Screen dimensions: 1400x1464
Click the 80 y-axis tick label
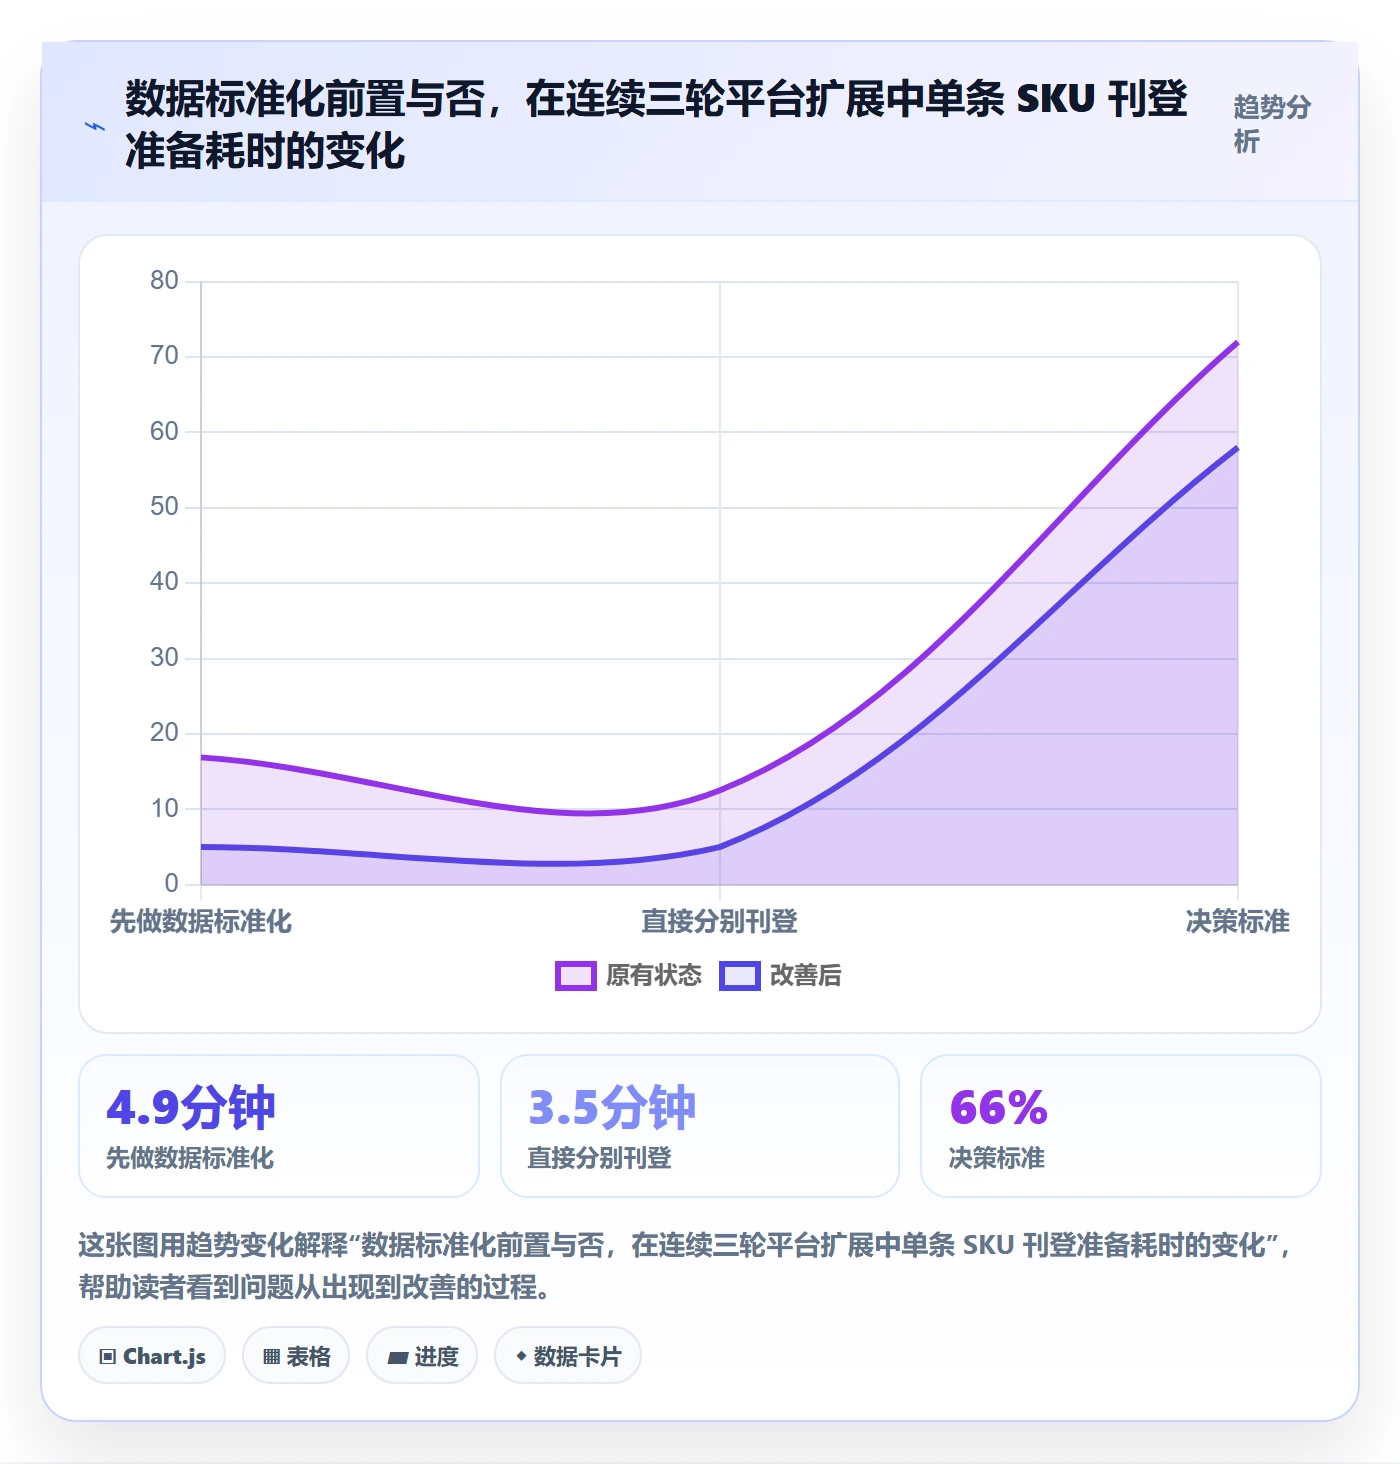pos(164,280)
